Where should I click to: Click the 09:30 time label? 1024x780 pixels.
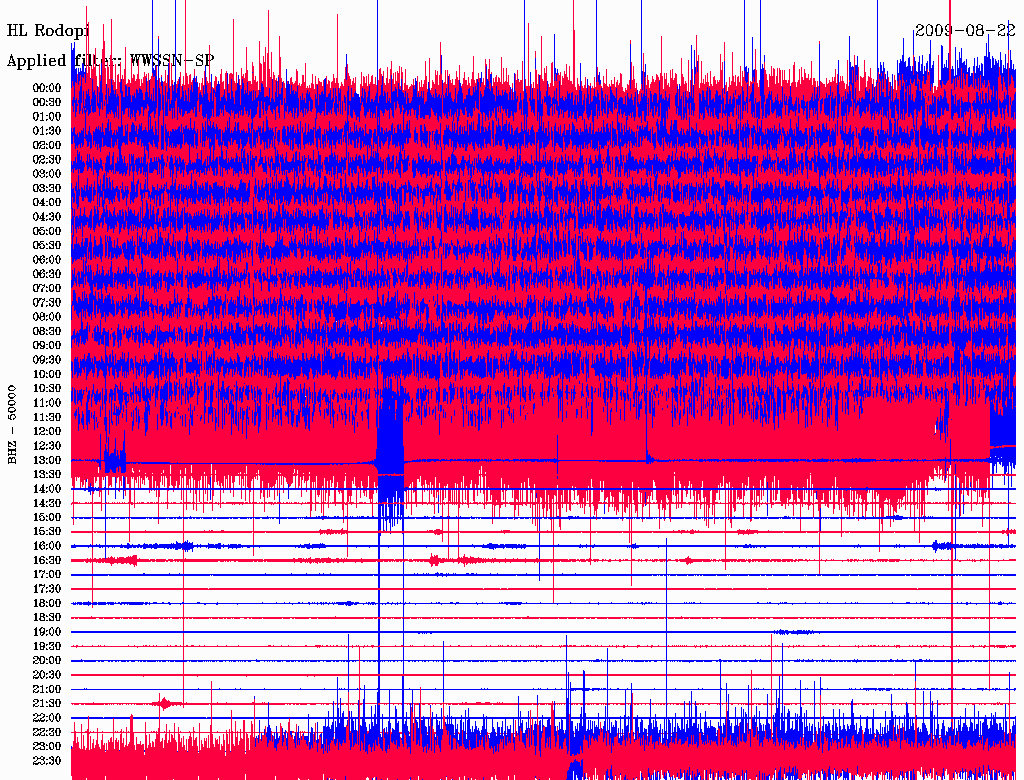click(46, 360)
